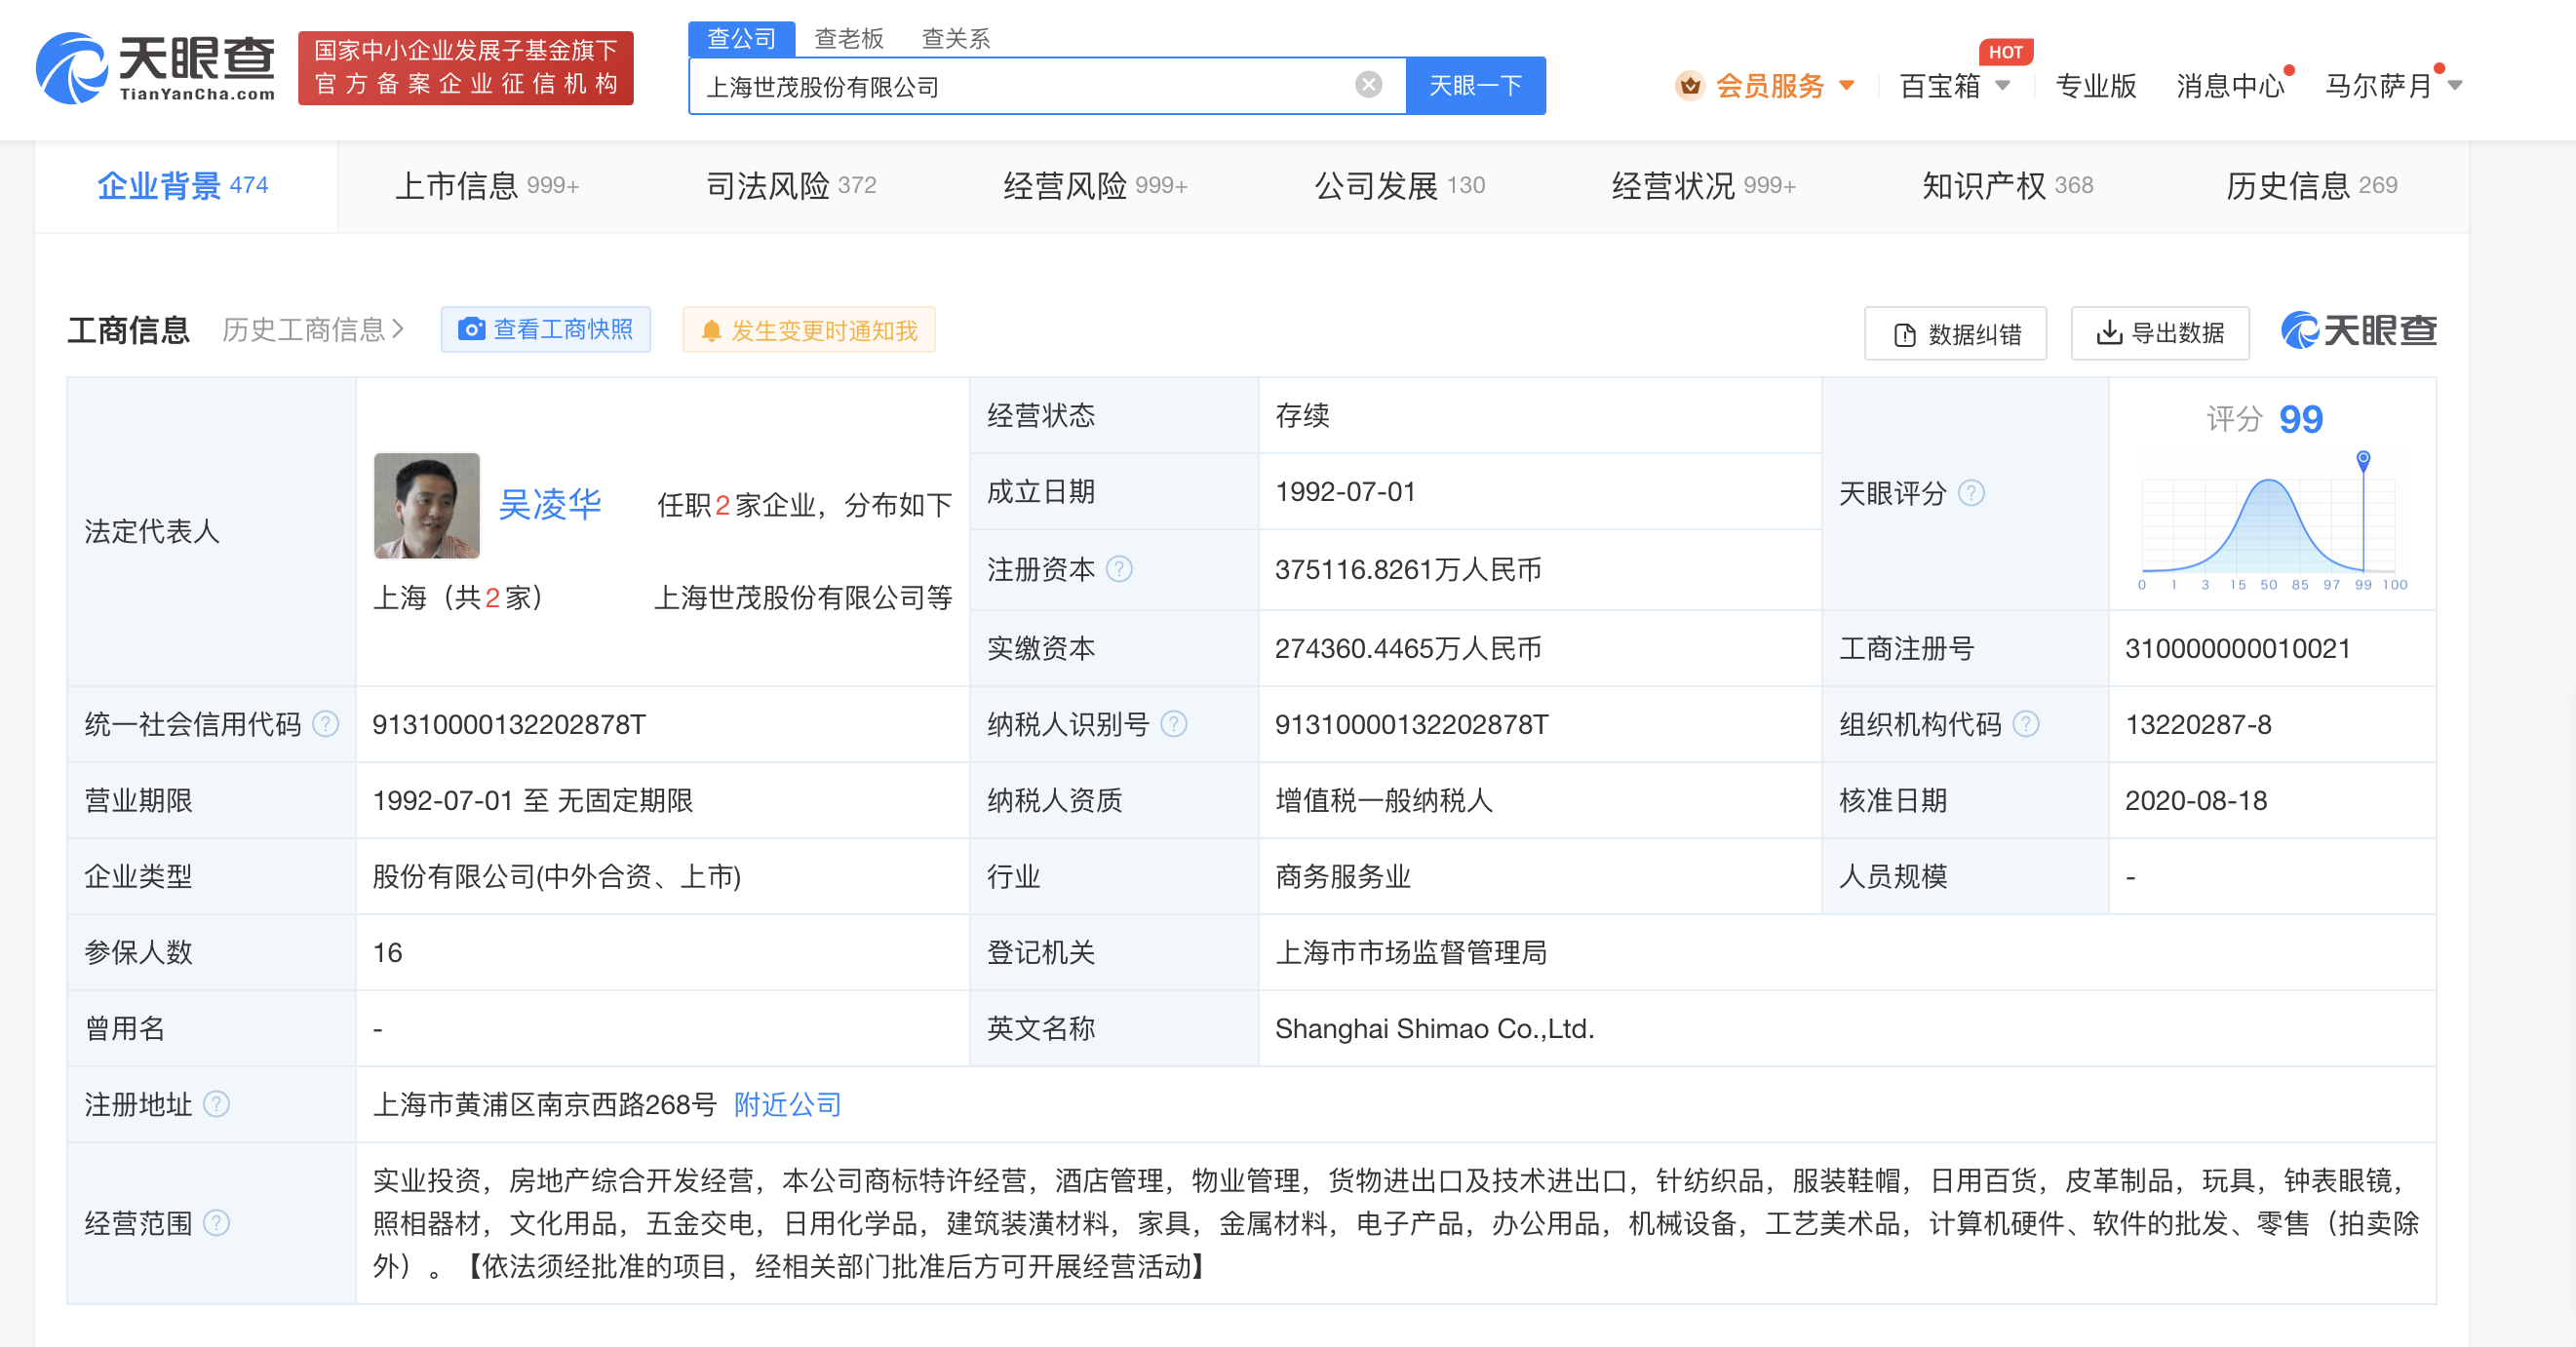The image size is (2576, 1347).
Task: Click the crown icon beside 会员服务
Action: pyautogui.click(x=1689, y=86)
